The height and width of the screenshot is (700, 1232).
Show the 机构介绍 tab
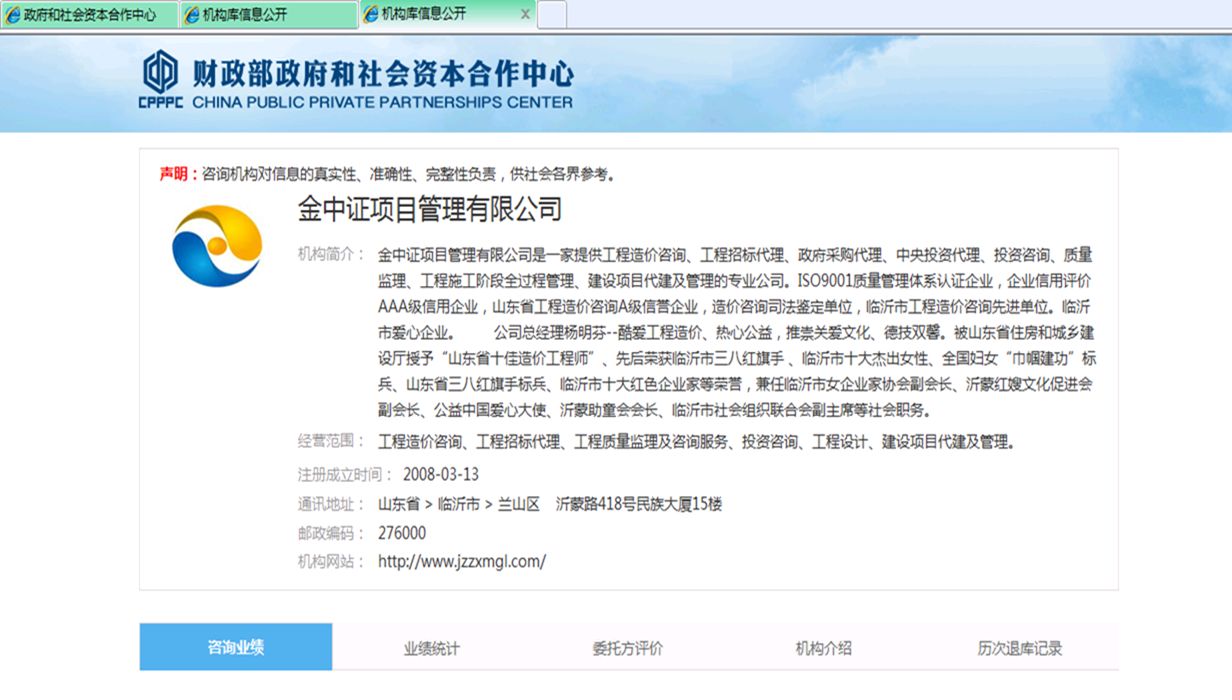pyautogui.click(x=823, y=648)
